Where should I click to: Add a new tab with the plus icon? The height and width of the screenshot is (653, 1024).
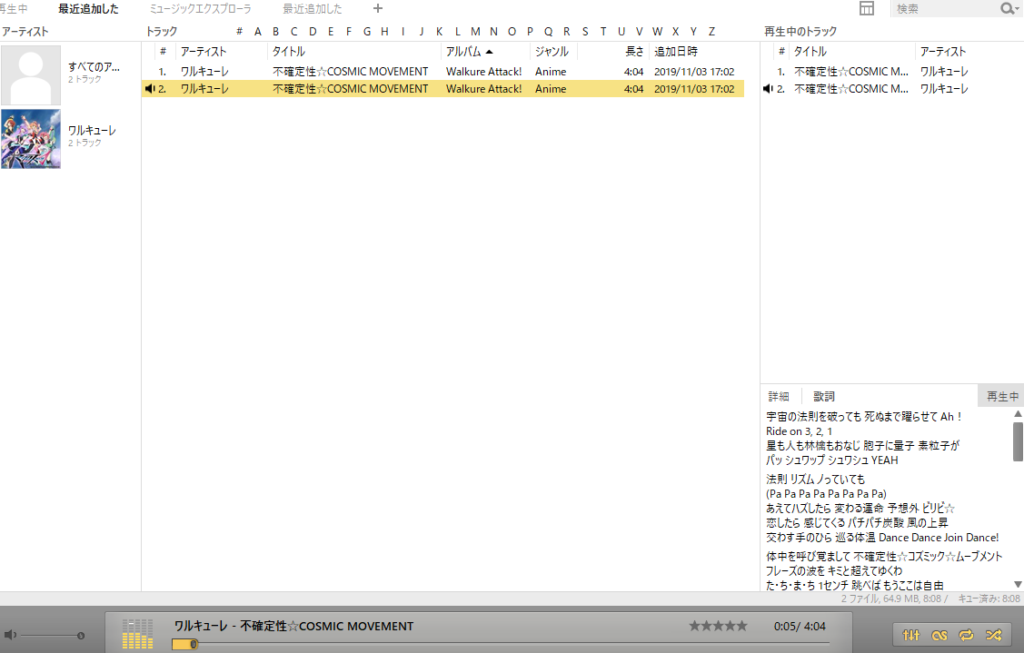pos(377,8)
